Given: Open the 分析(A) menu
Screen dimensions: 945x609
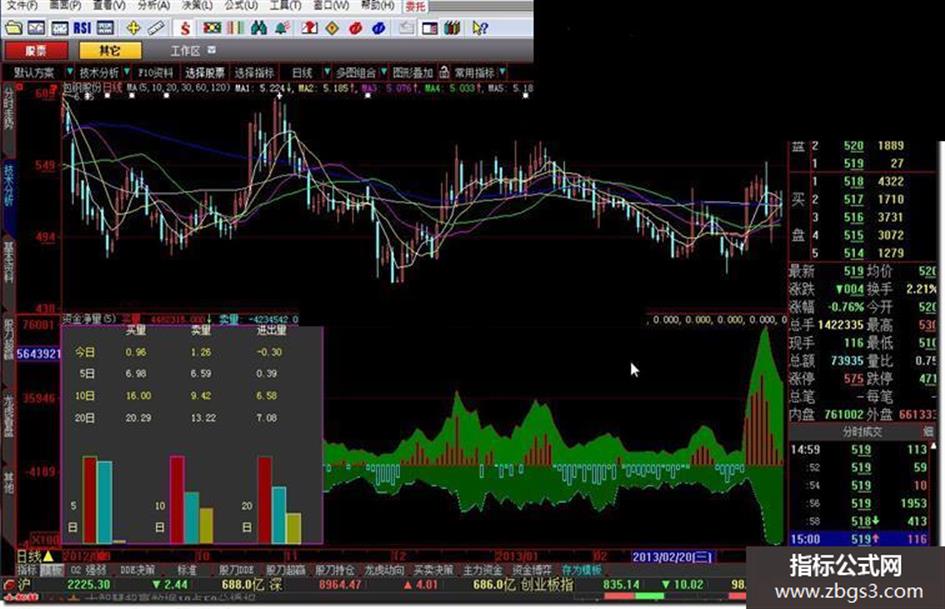Looking at the screenshot, I should 153,5.
